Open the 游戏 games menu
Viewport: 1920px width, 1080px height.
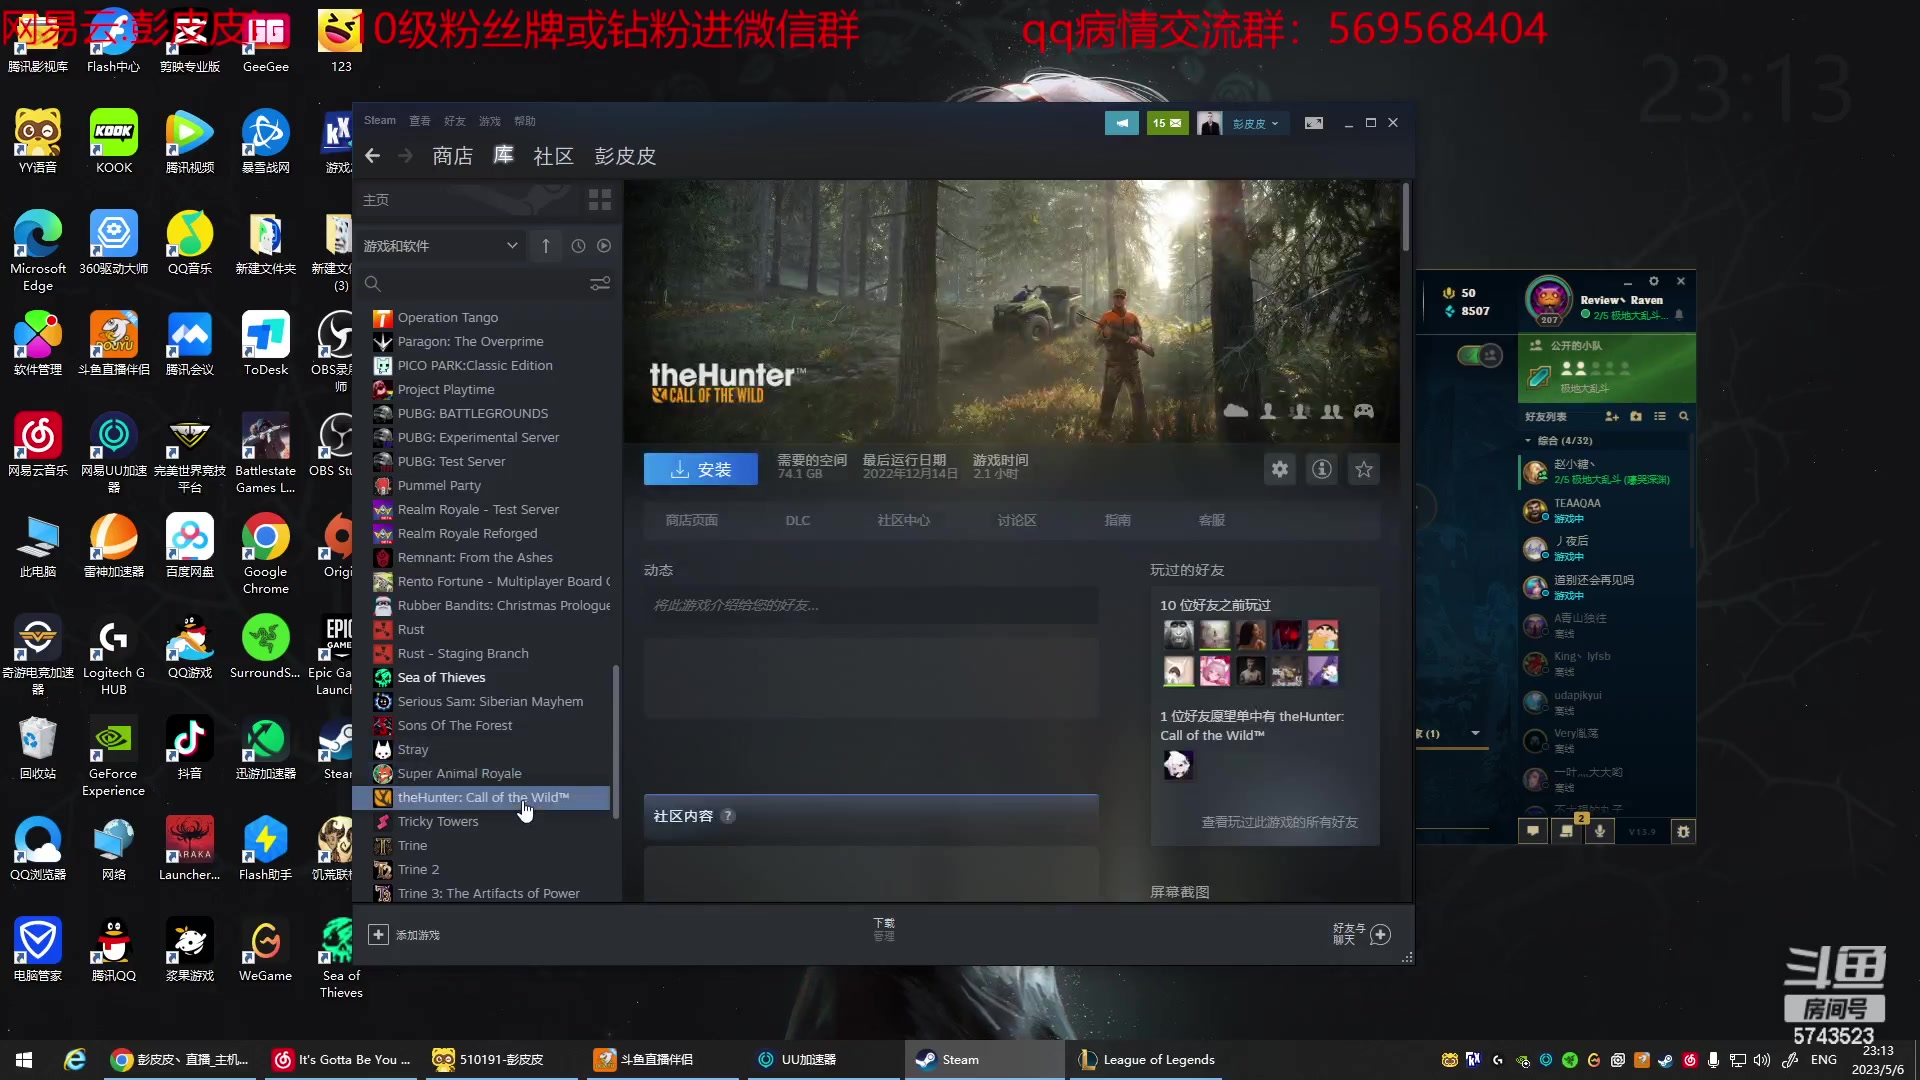[x=490, y=121]
